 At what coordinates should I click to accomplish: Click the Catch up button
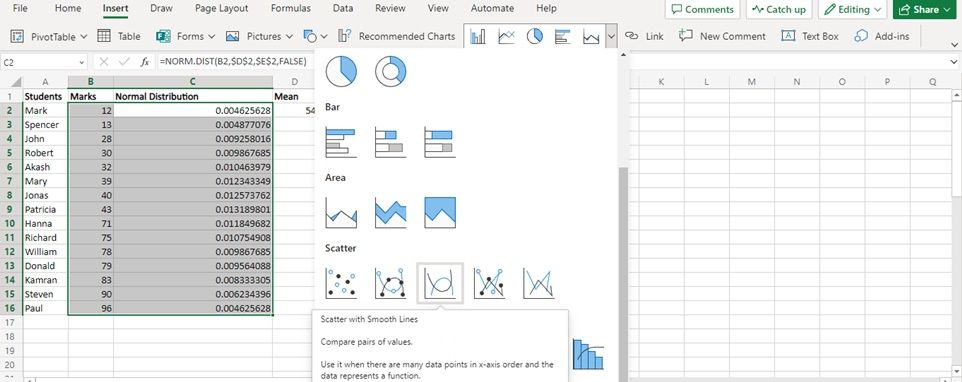coord(779,9)
